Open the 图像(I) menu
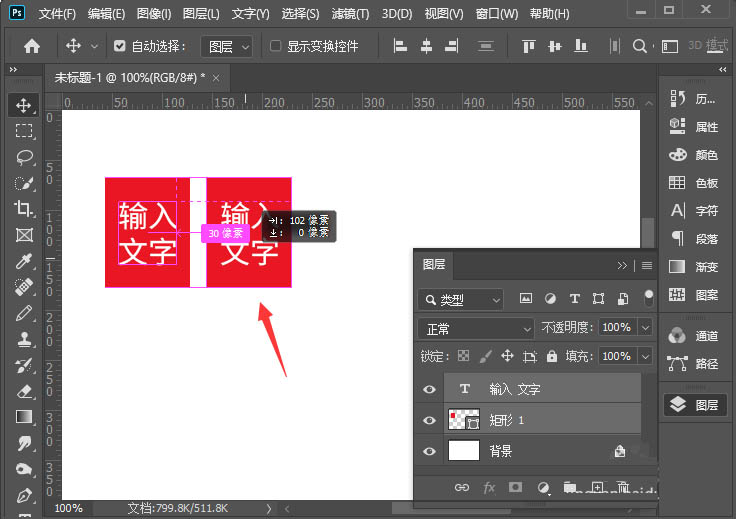Viewport: 736px width, 519px height. pos(154,14)
